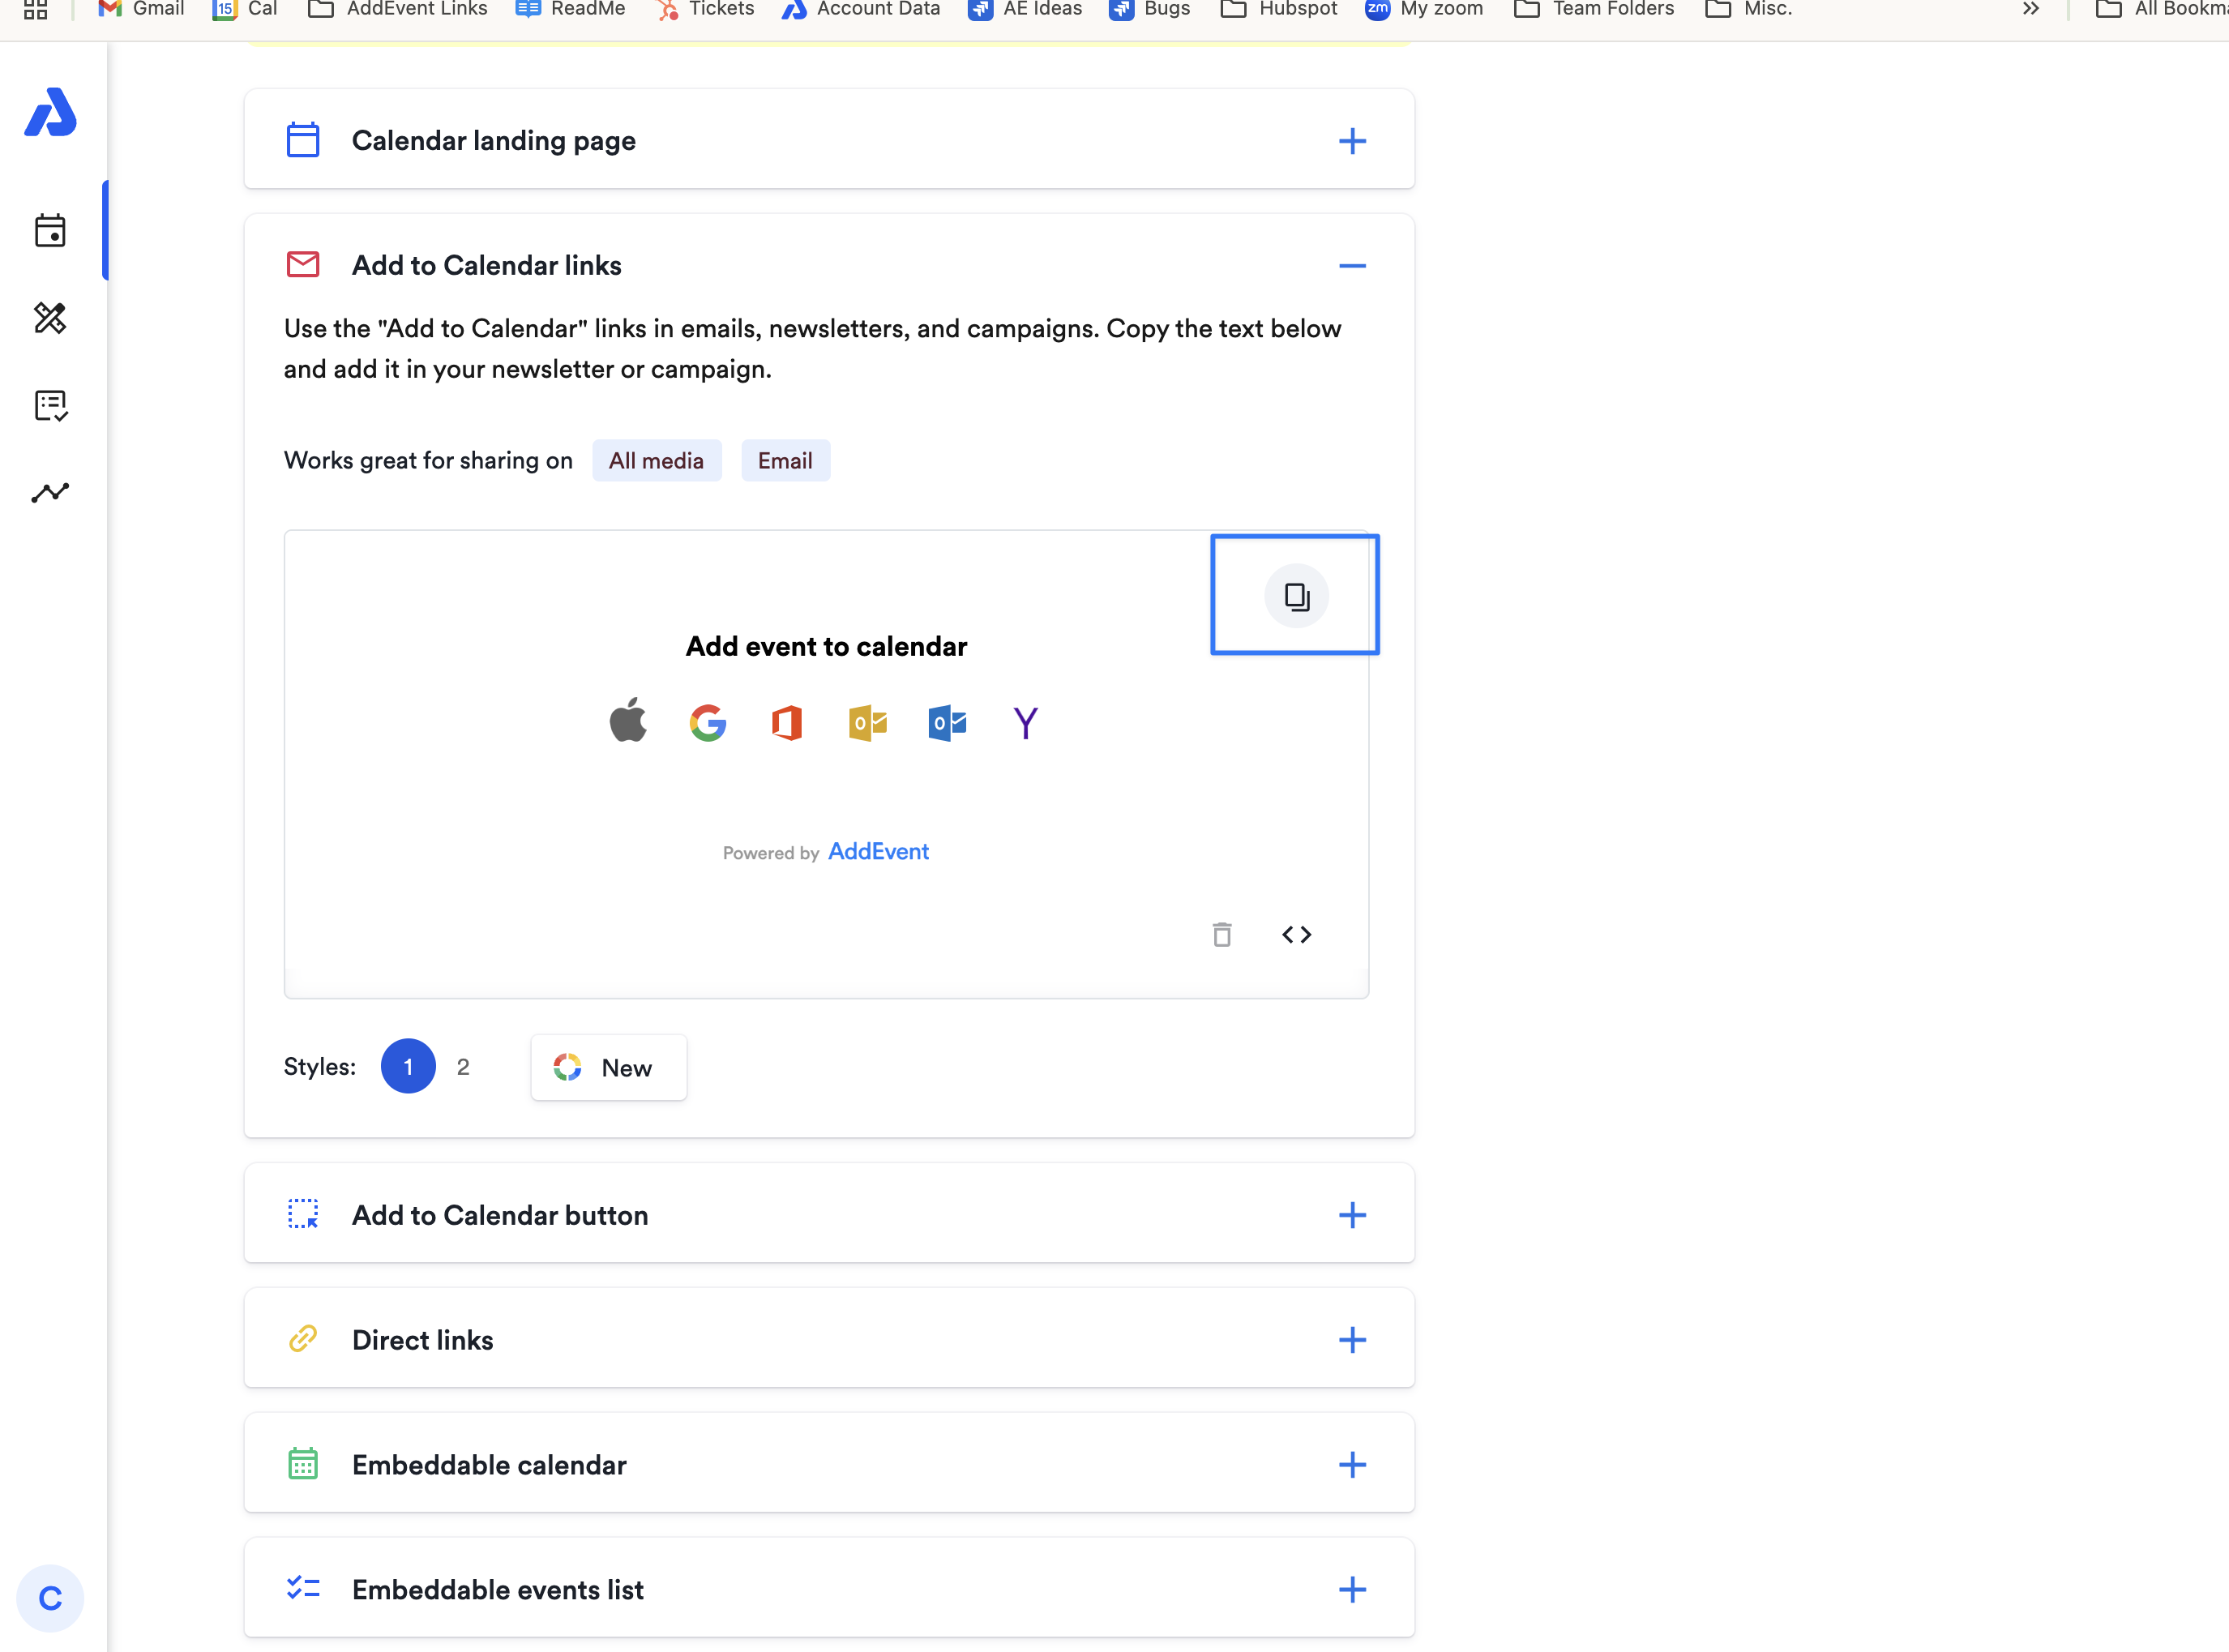The height and width of the screenshot is (1652, 2229).
Task: Open Tickets bookmark in bookmarks bar
Action: [706, 9]
